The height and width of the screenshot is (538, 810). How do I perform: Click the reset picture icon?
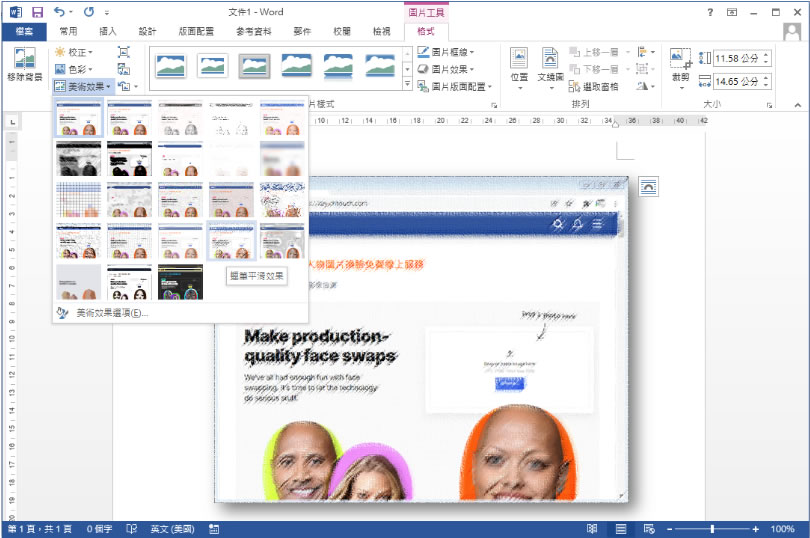click(x=124, y=86)
